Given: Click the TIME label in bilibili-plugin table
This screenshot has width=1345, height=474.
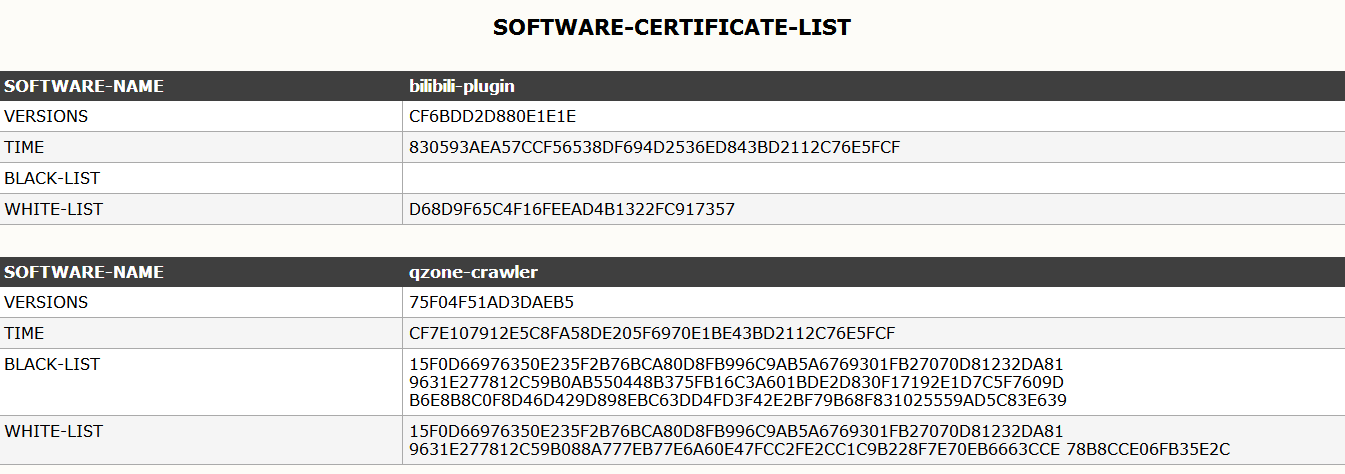Looking at the screenshot, I should 24,147.
